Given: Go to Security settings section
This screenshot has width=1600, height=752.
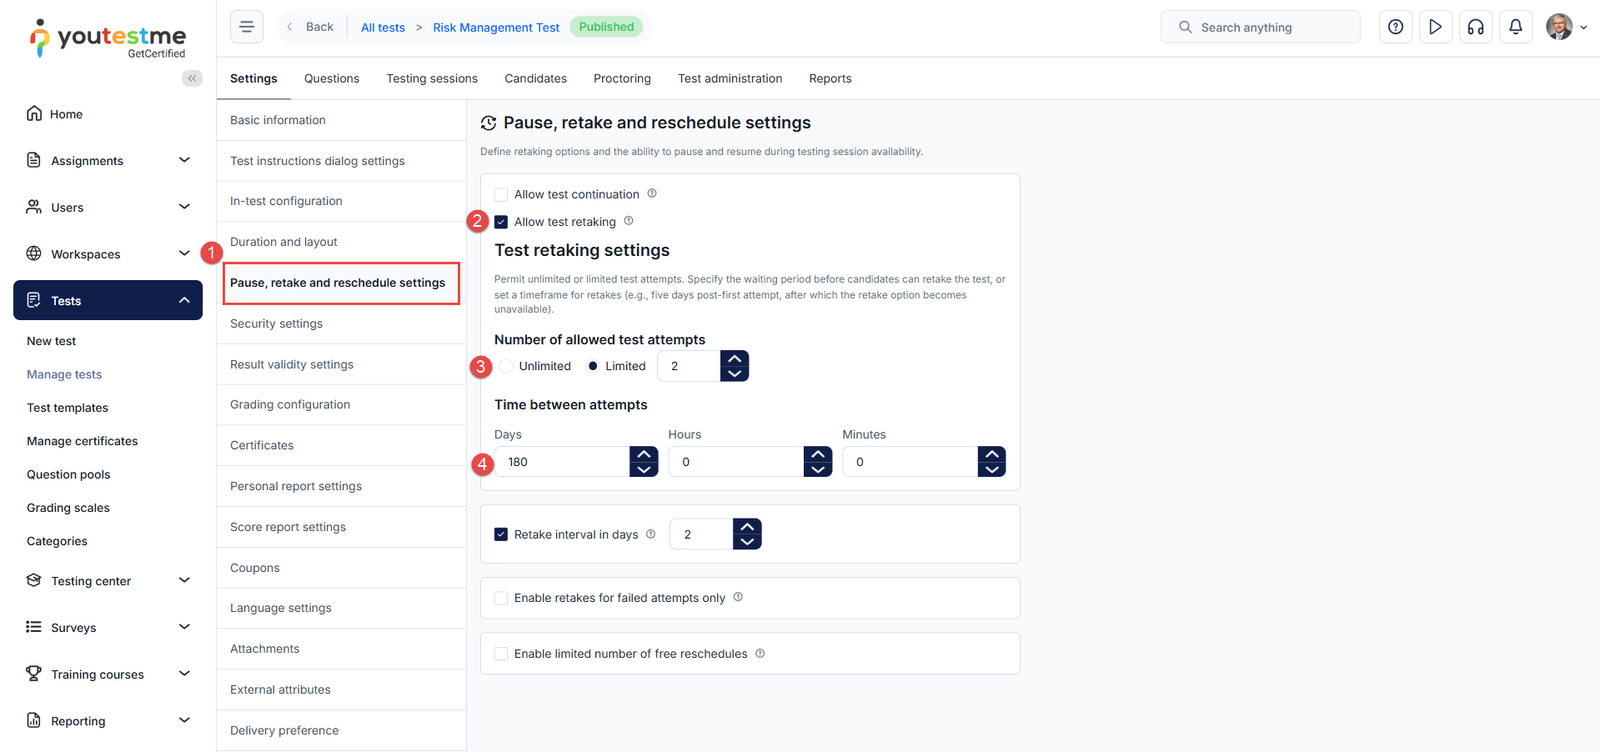Looking at the screenshot, I should tap(276, 324).
